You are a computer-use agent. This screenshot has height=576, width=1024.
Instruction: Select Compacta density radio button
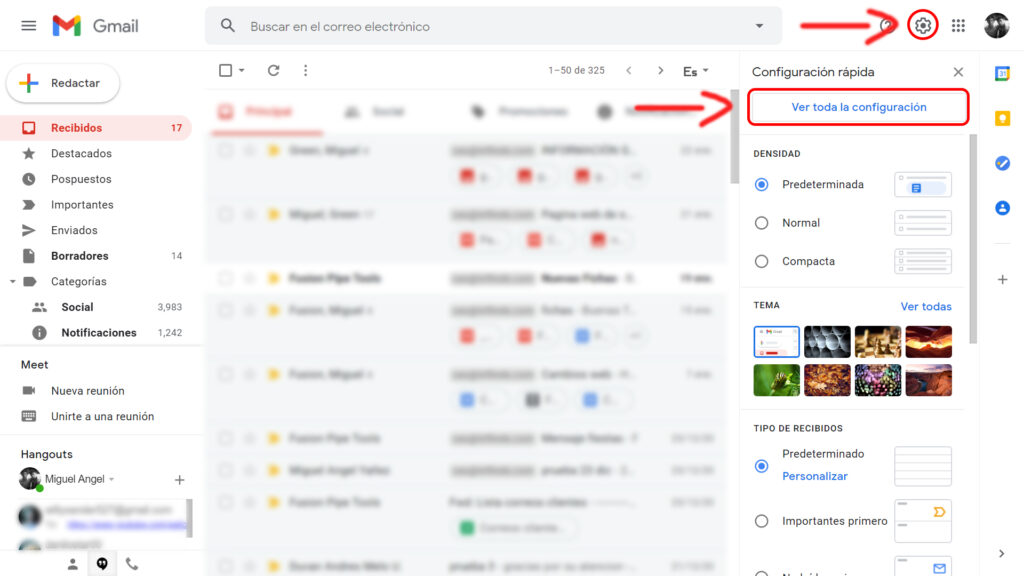point(761,261)
